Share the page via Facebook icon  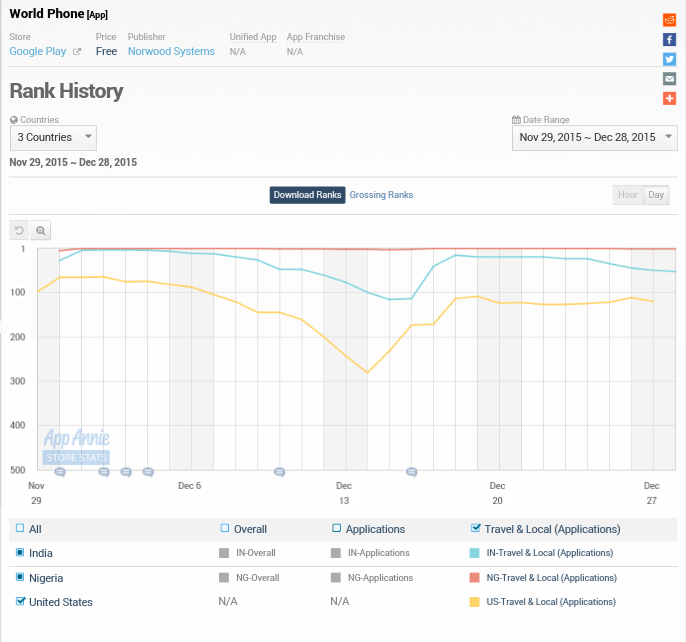point(669,39)
